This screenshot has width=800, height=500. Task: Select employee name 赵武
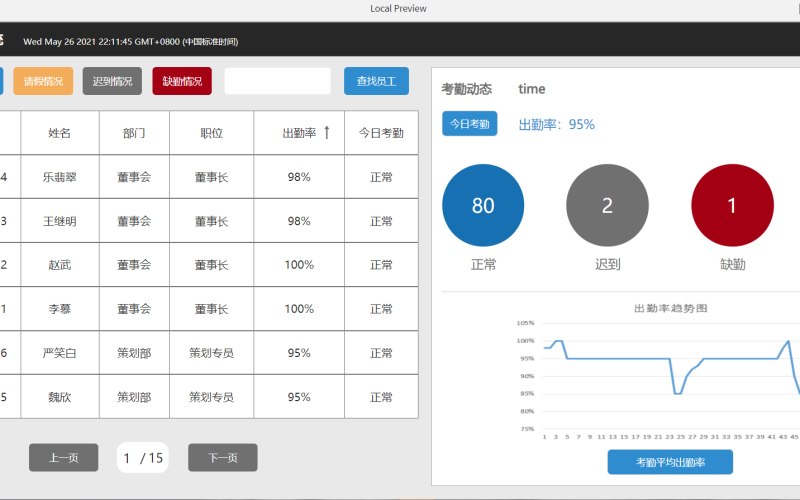[x=60, y=265]
